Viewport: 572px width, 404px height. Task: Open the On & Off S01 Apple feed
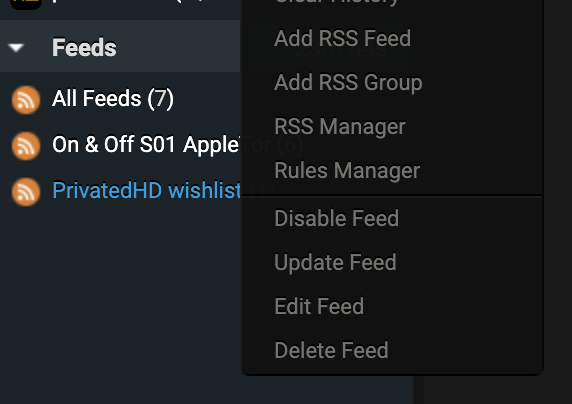click(x=146, y=145)
